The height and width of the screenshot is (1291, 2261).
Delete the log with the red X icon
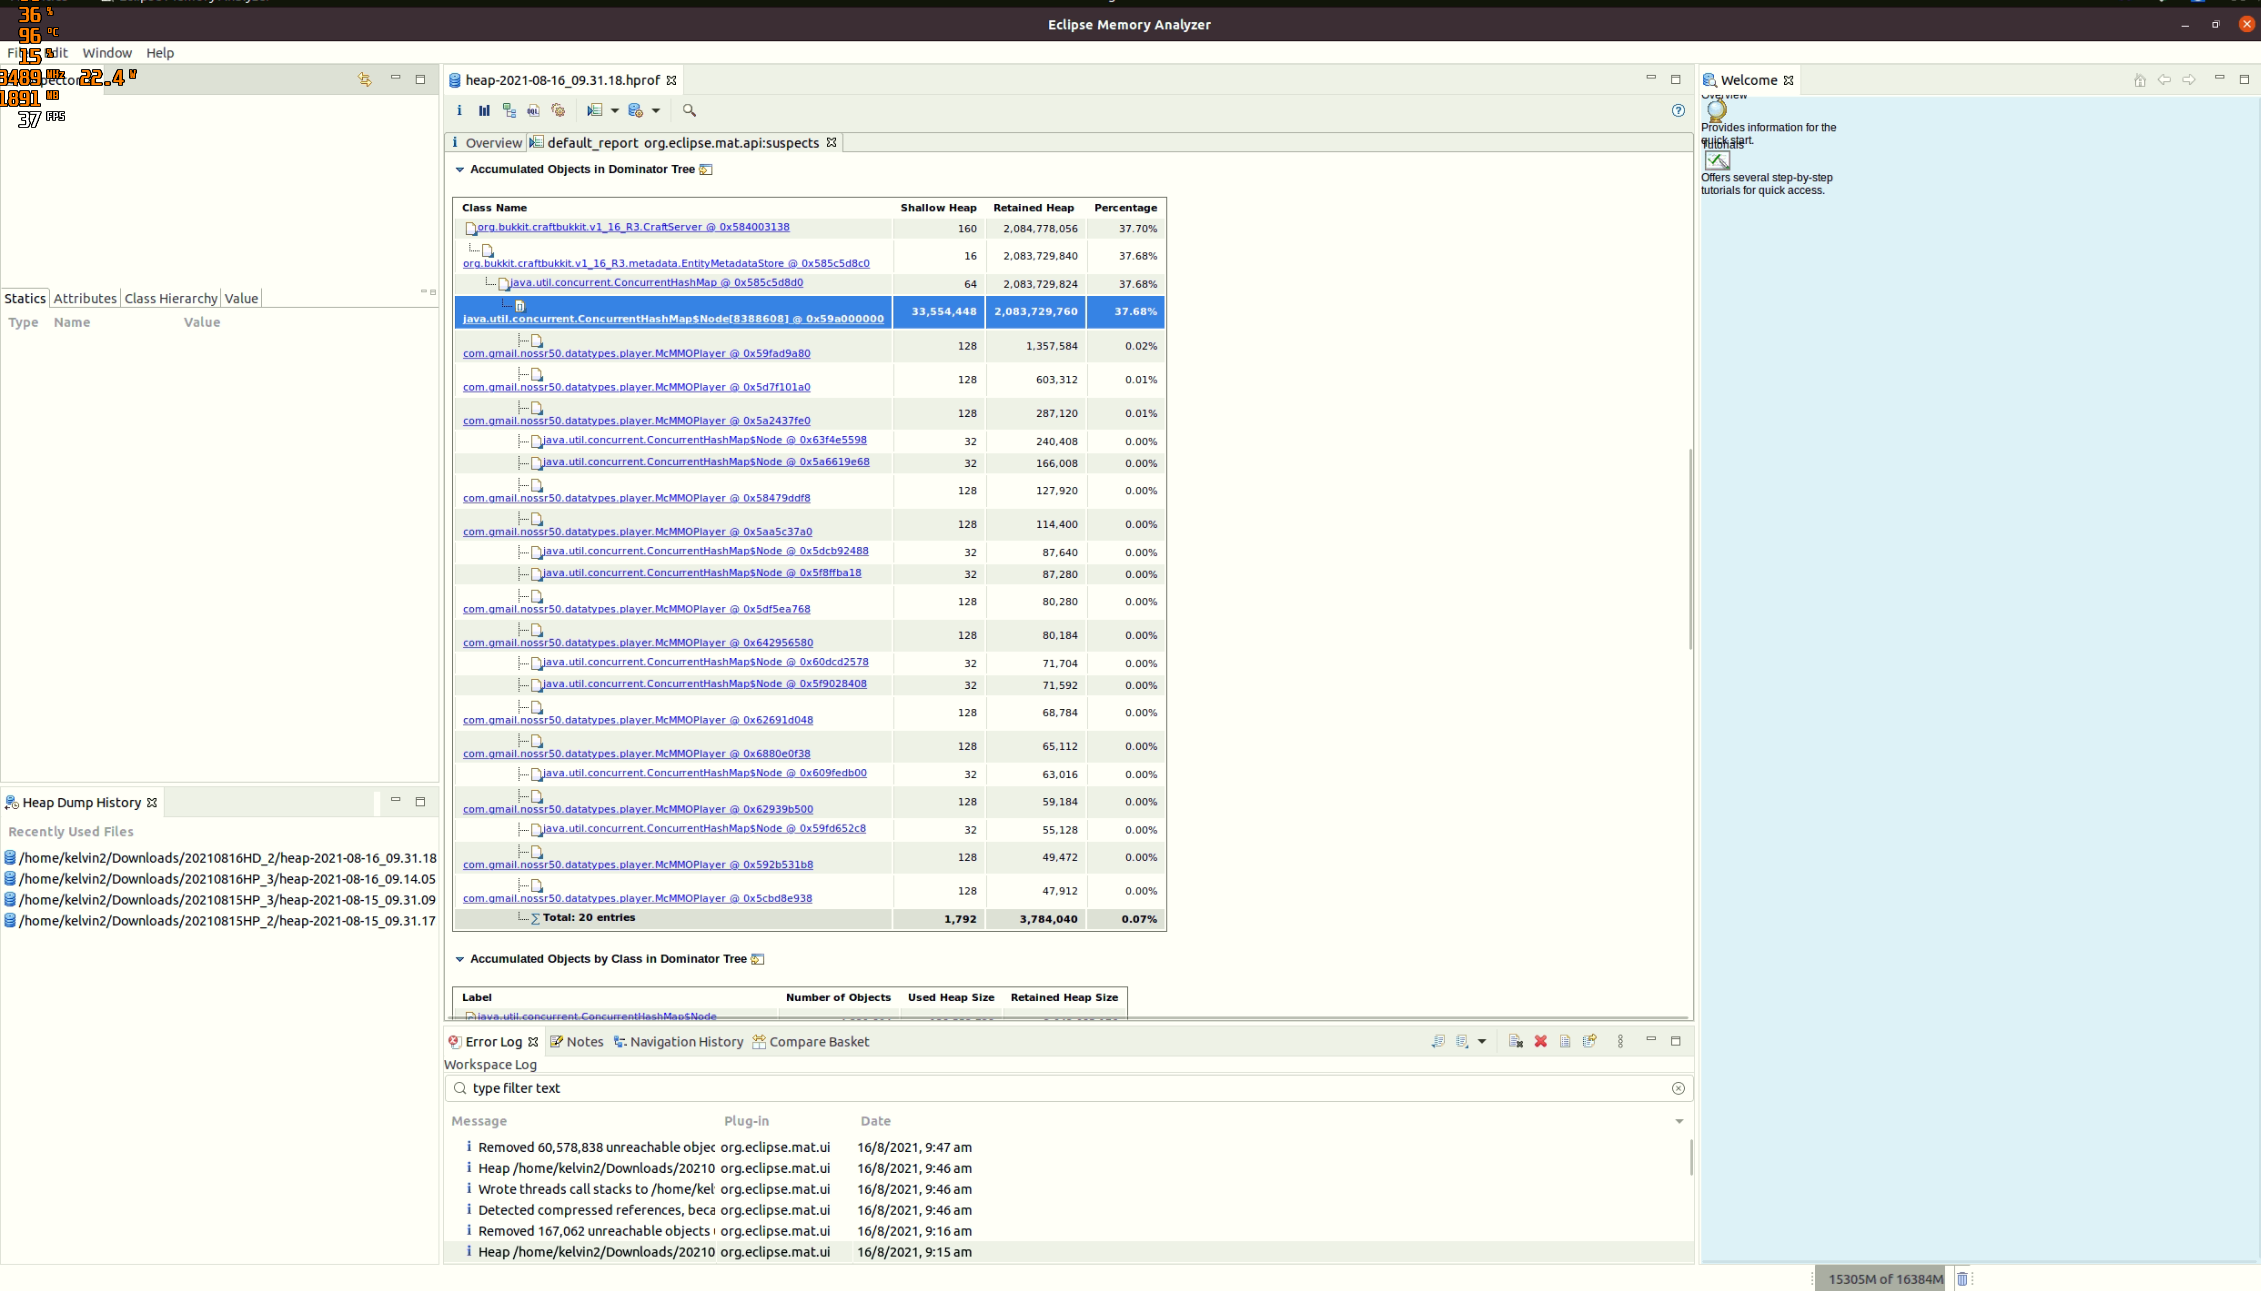tap(1541, 1041)
